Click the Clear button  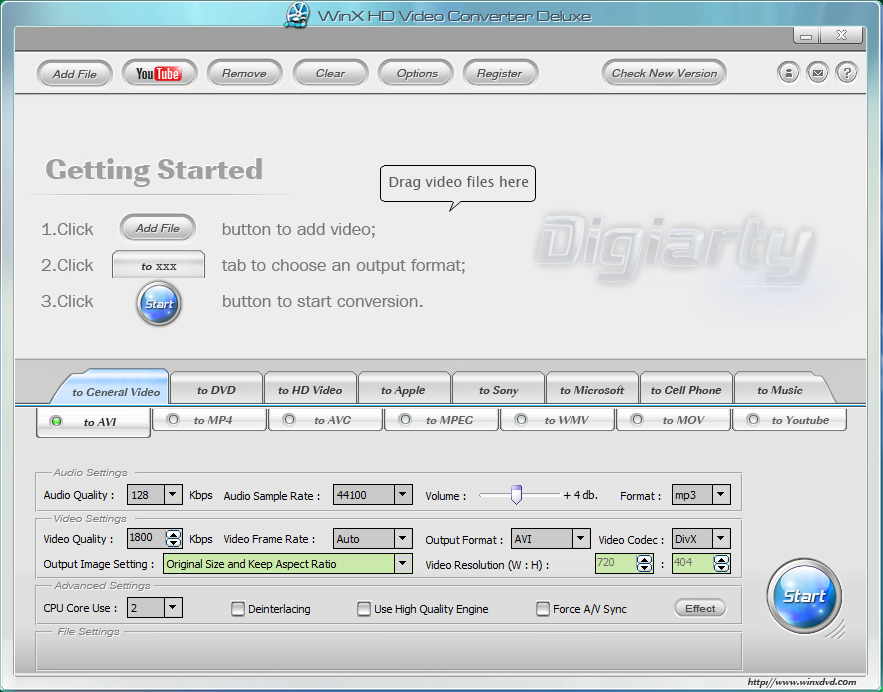pos(331,73)
